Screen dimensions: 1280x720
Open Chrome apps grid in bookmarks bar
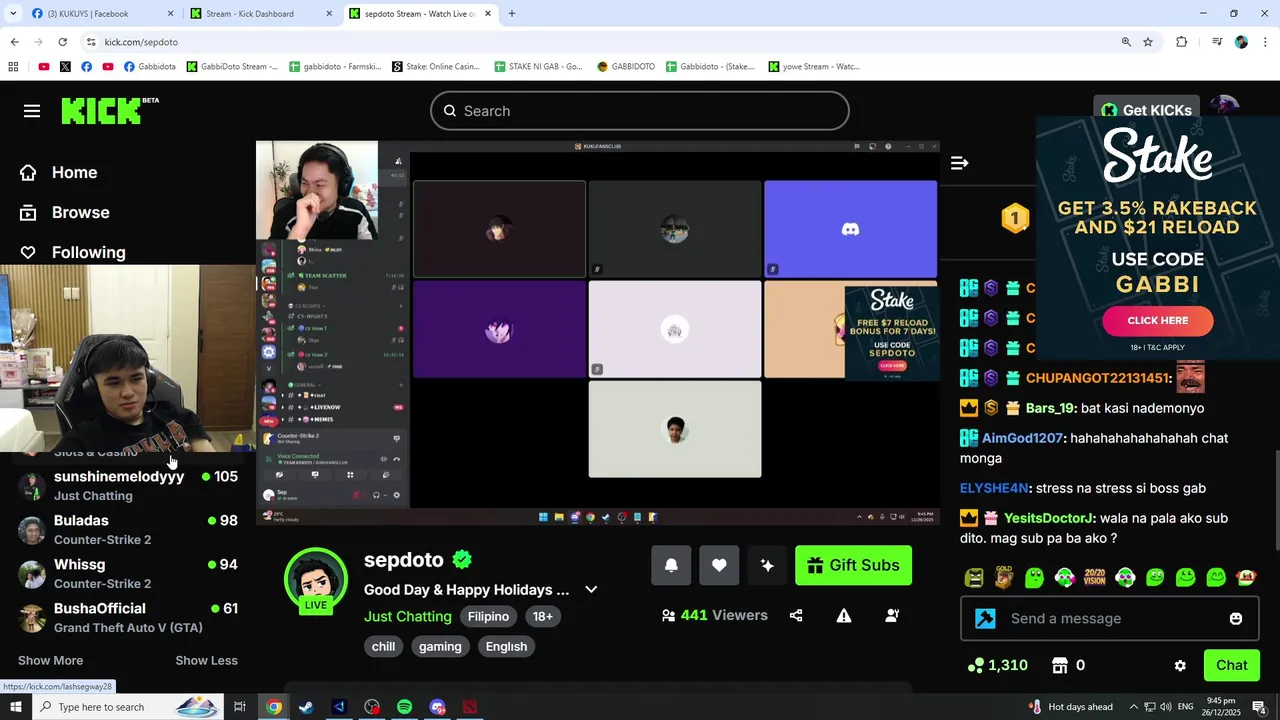click(13, 67)
